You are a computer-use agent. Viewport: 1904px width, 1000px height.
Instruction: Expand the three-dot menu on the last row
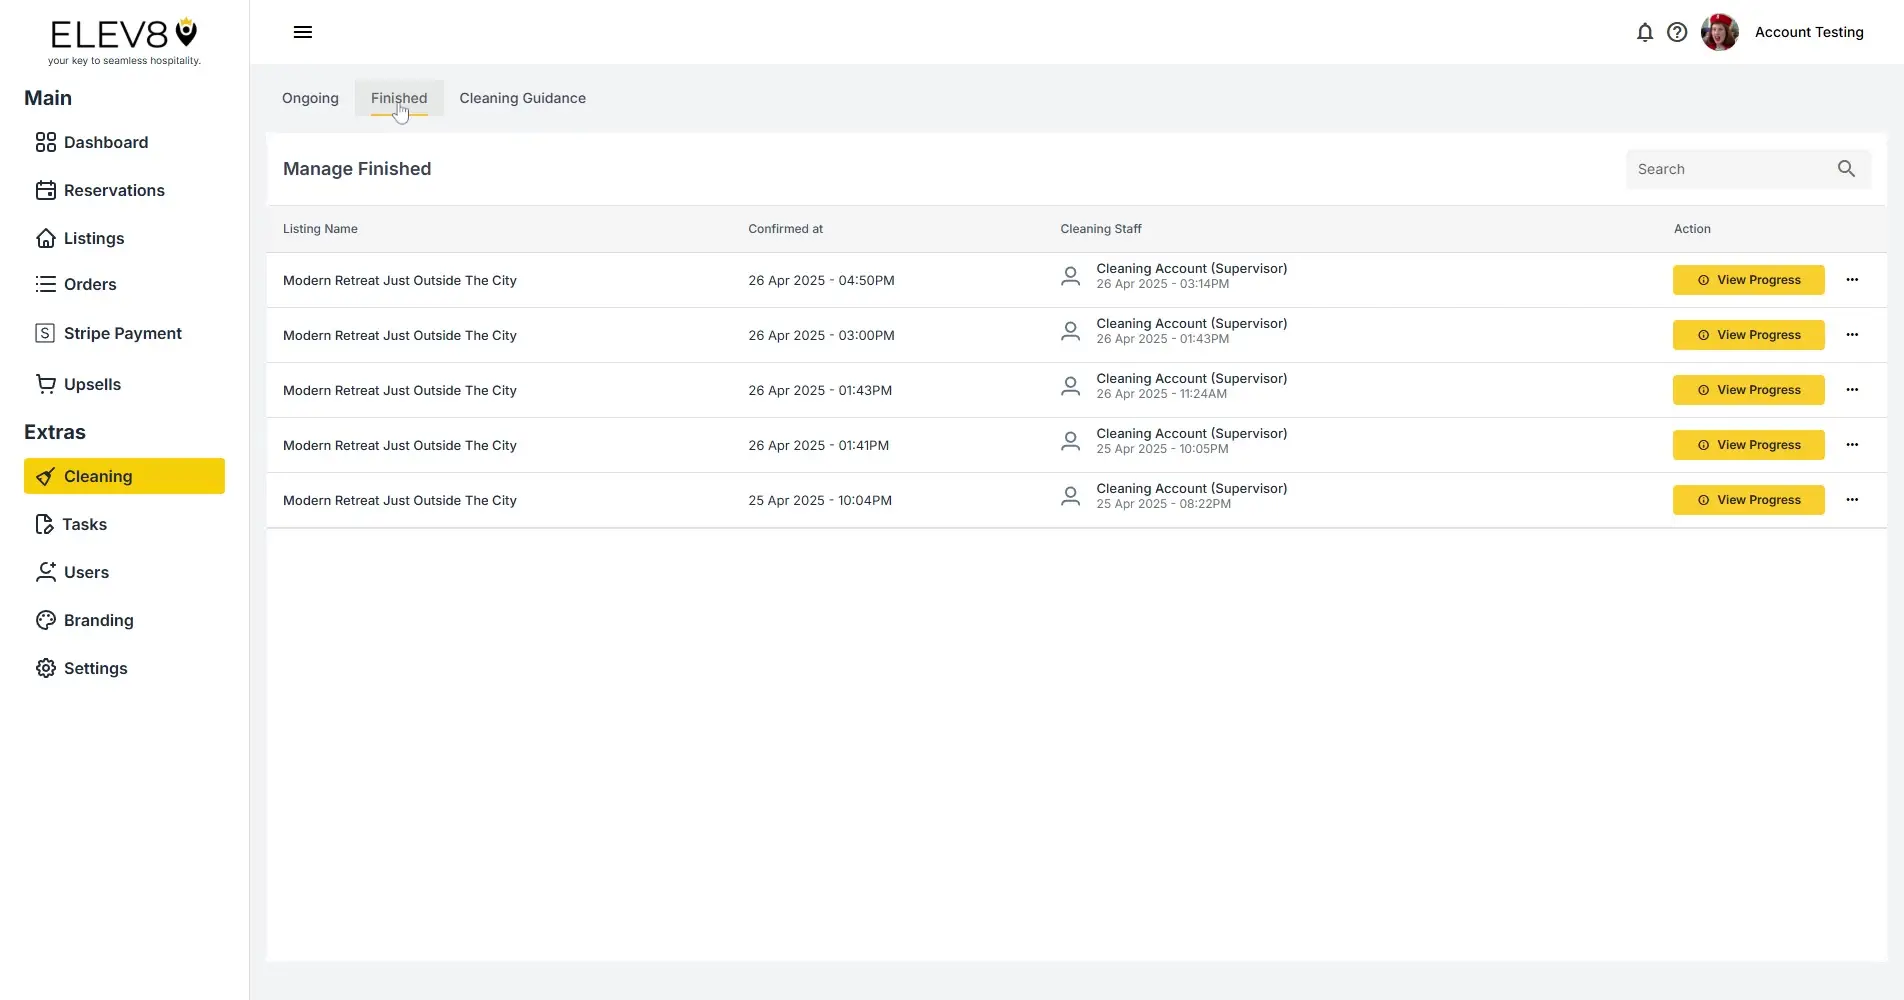click(1851, 500)
